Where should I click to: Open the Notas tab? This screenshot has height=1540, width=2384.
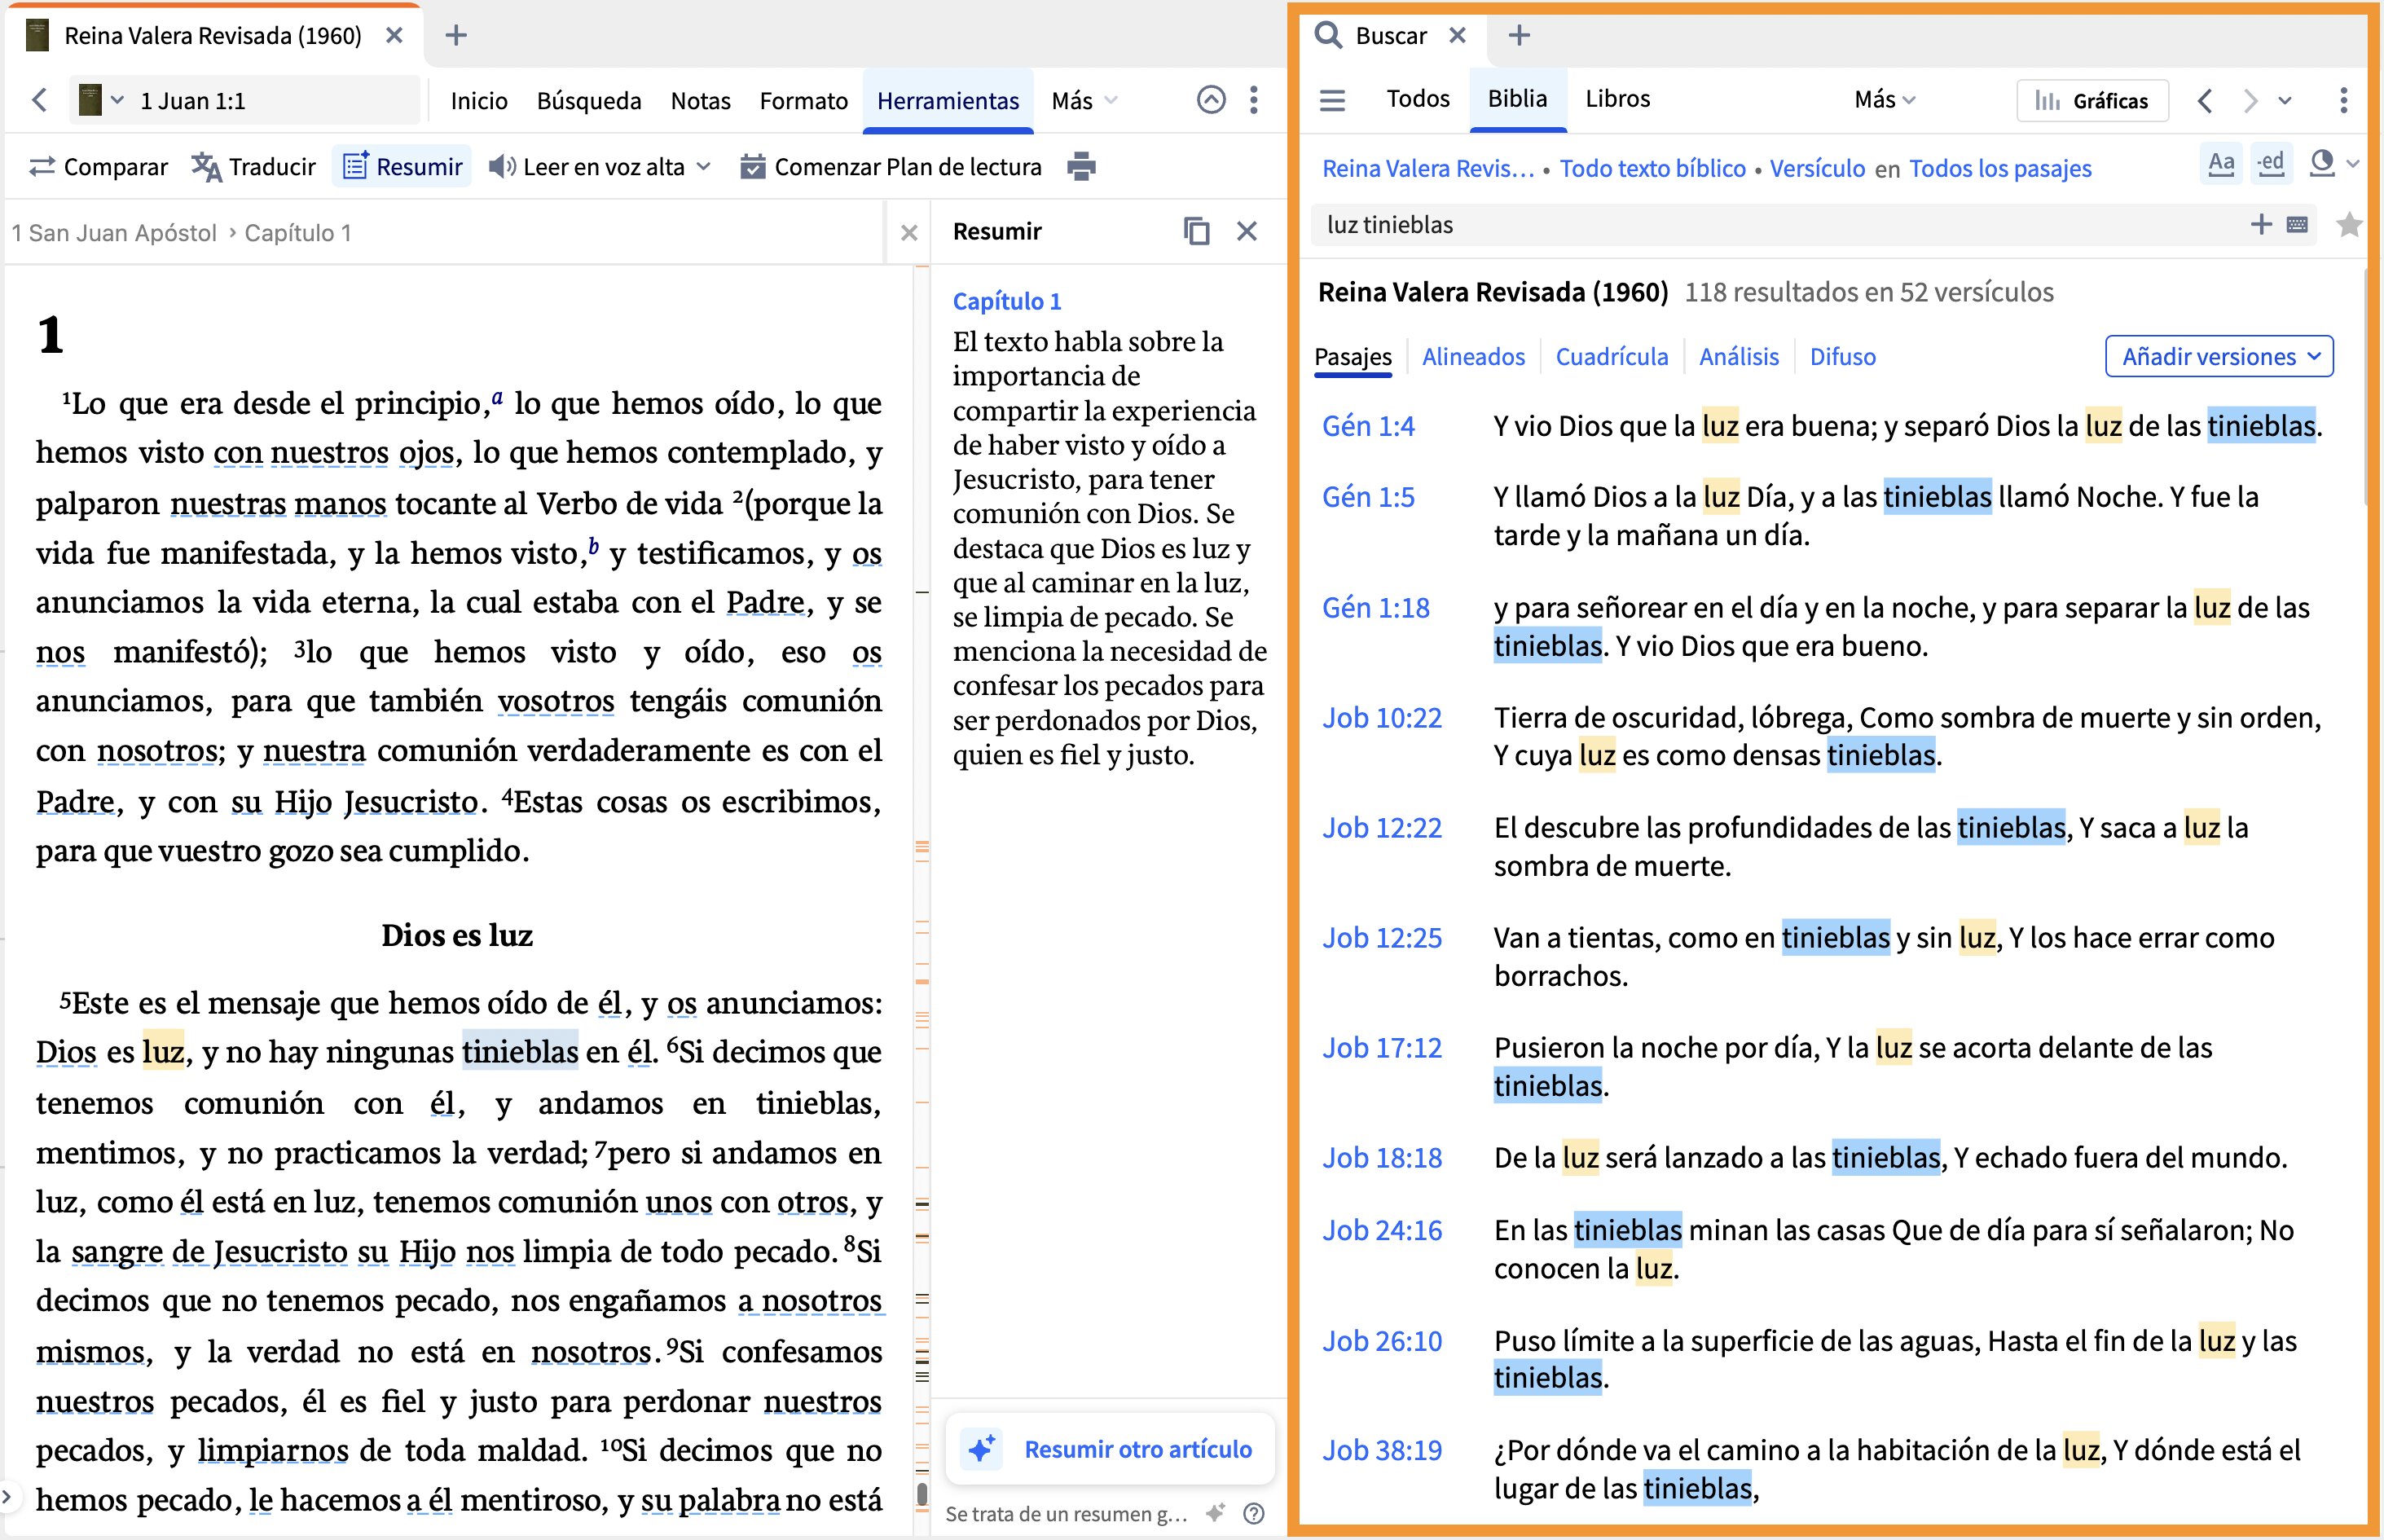700,100
